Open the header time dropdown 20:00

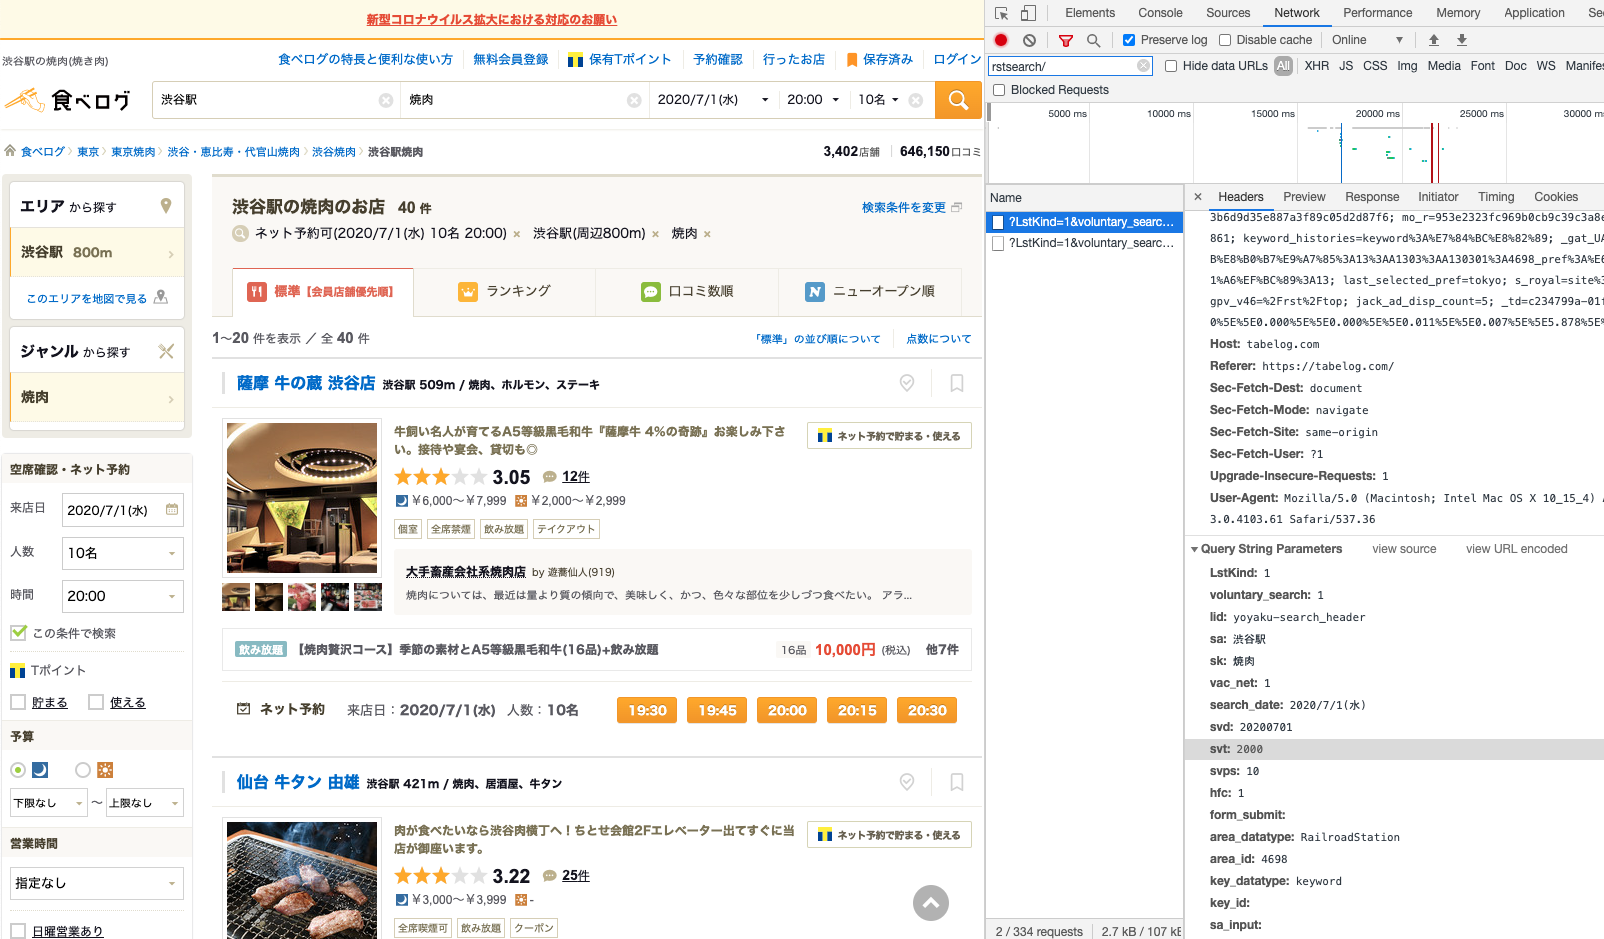click(813, 100)
